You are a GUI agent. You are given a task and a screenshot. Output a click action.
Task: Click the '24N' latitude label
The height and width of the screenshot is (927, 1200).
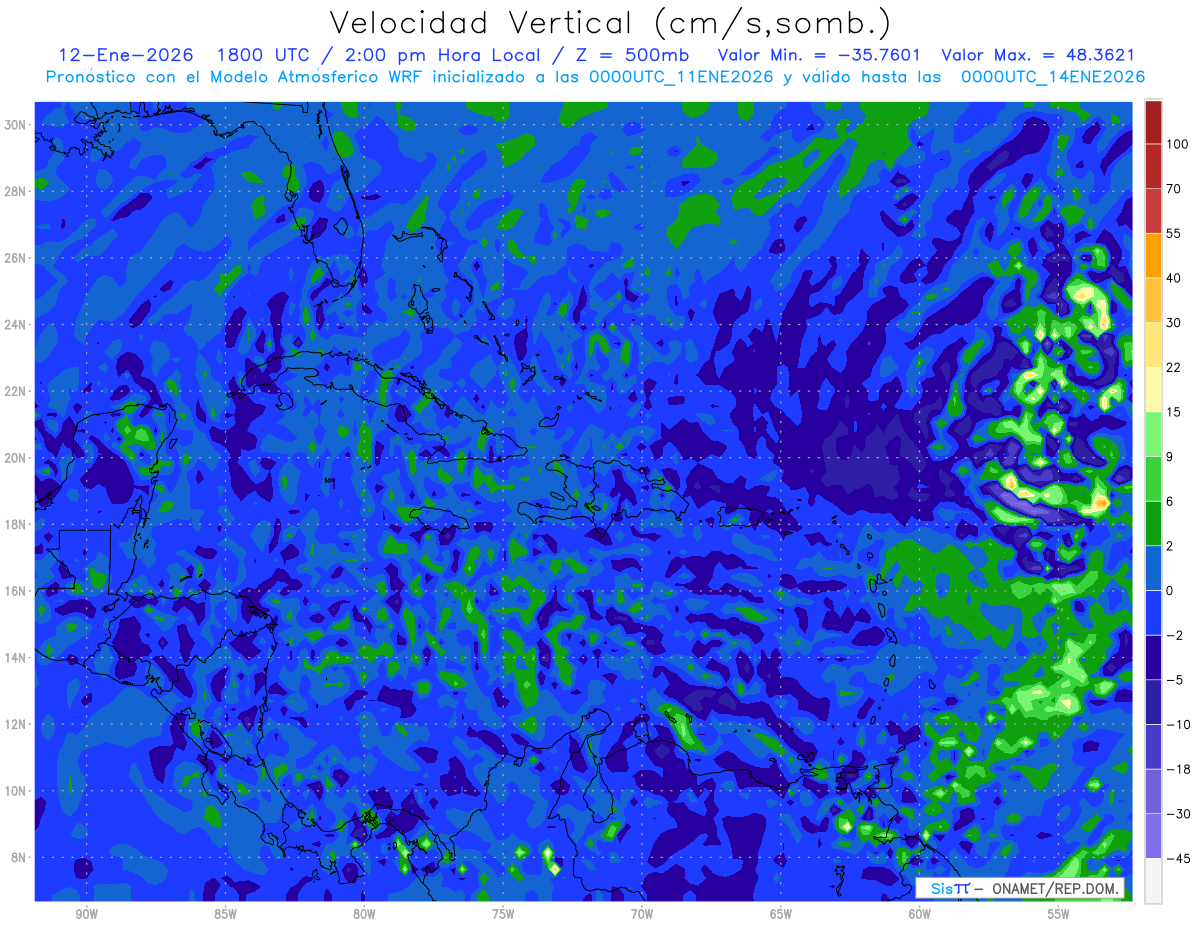click(x=17, y=324)
